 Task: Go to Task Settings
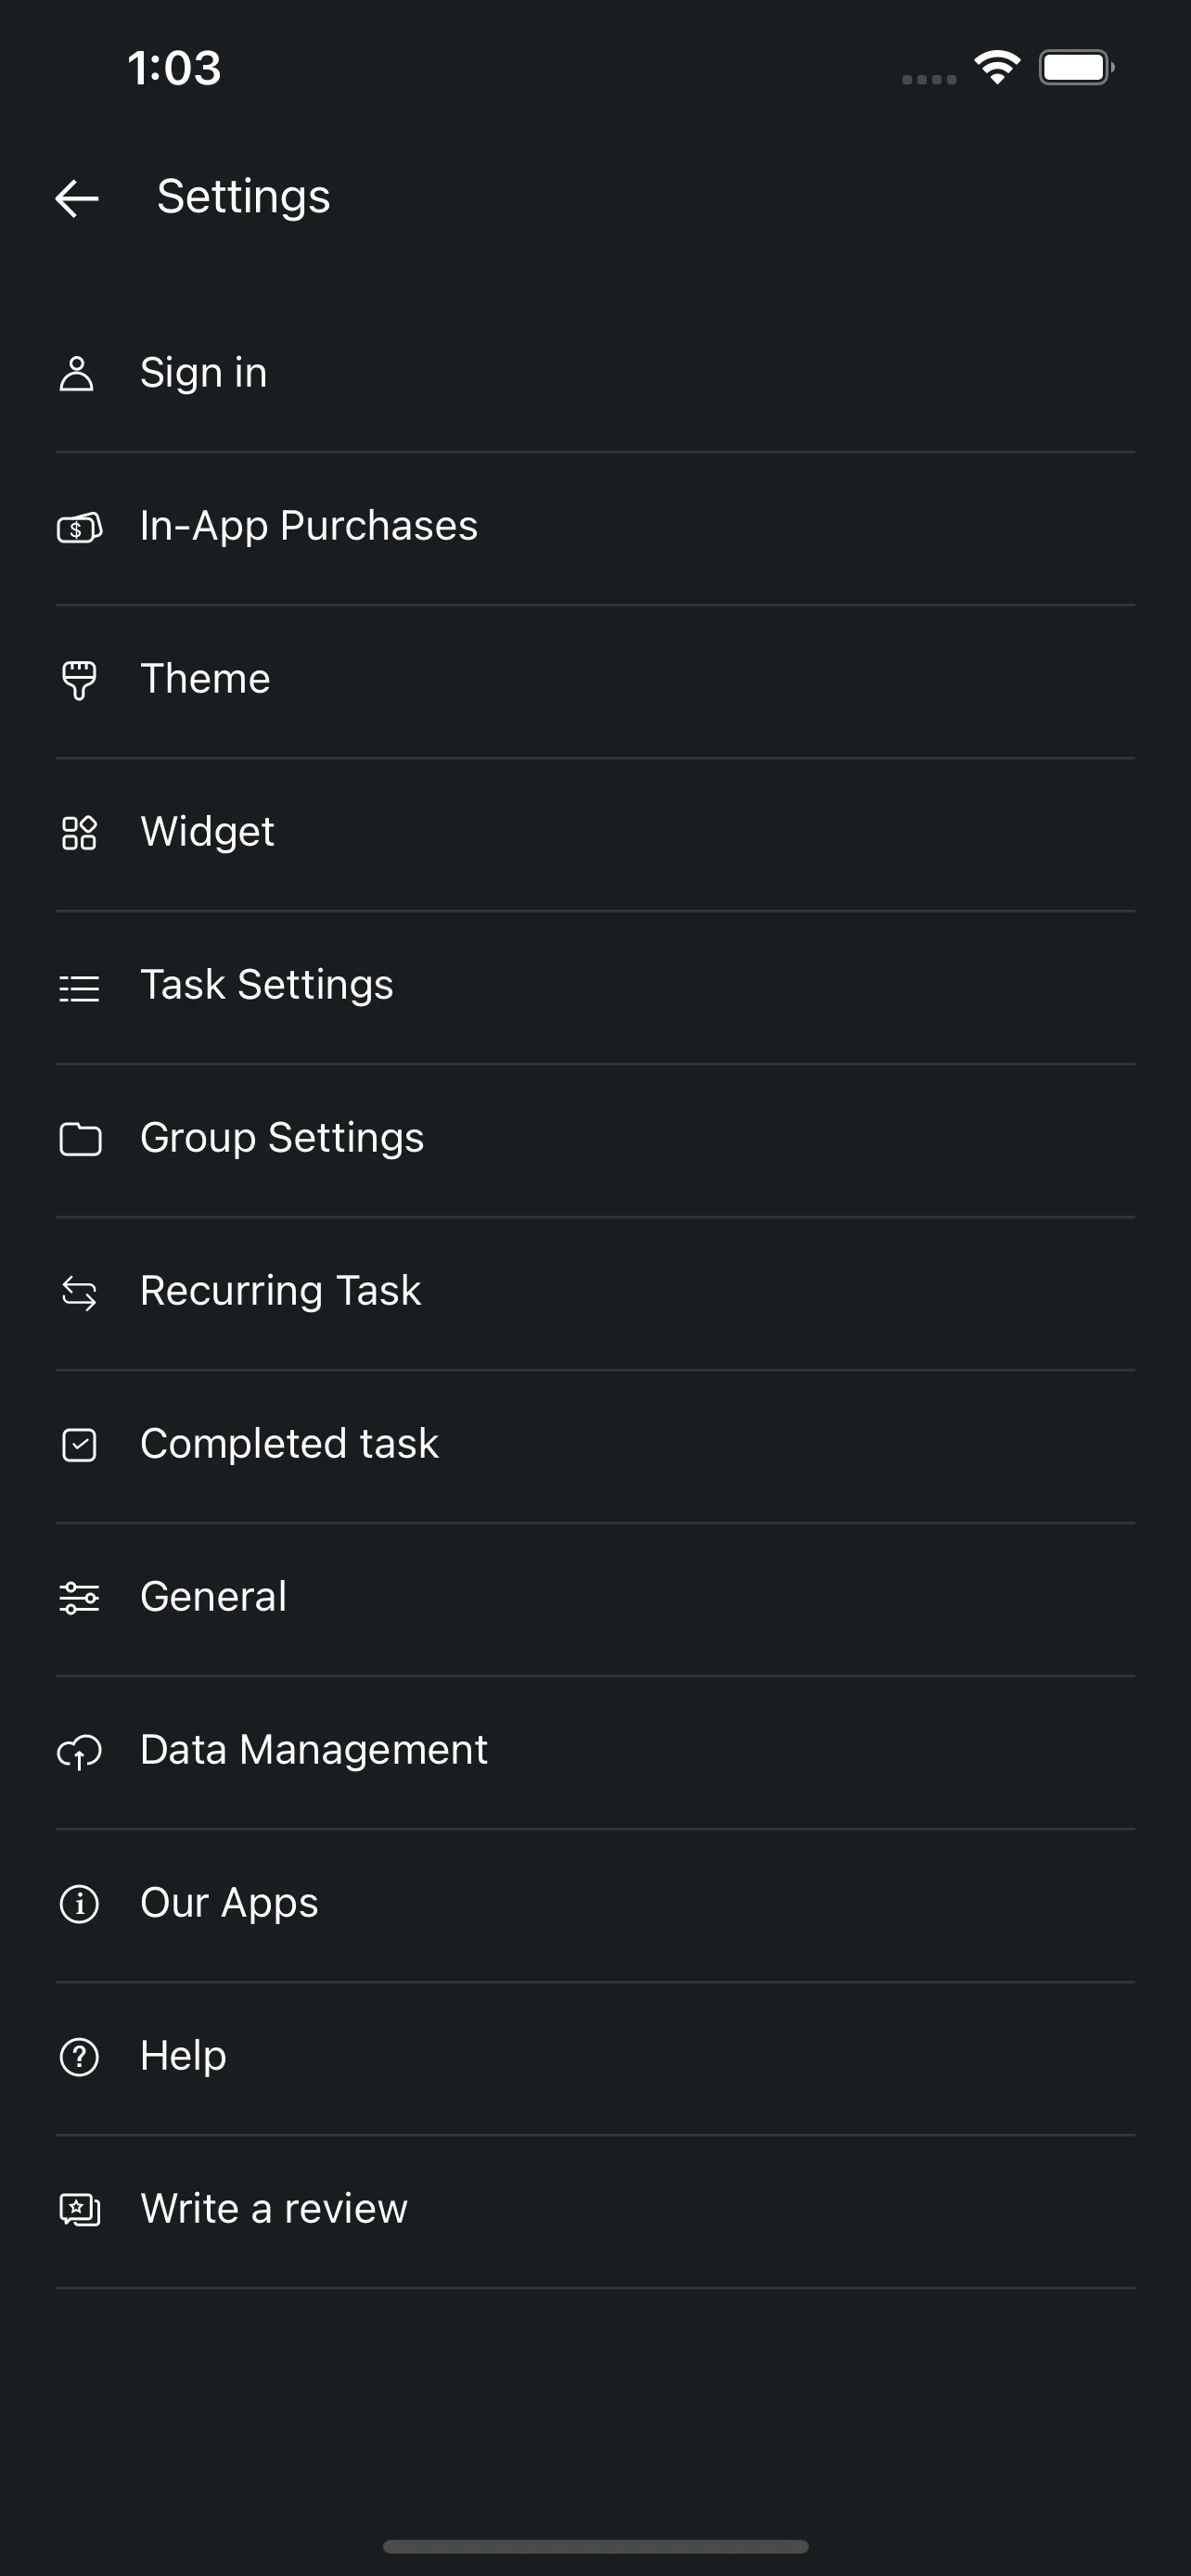pos(595,987)
